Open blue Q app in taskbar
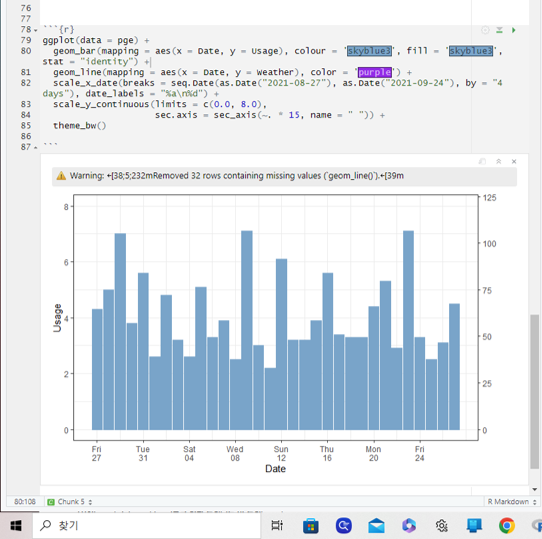 (x=344, y=526)
